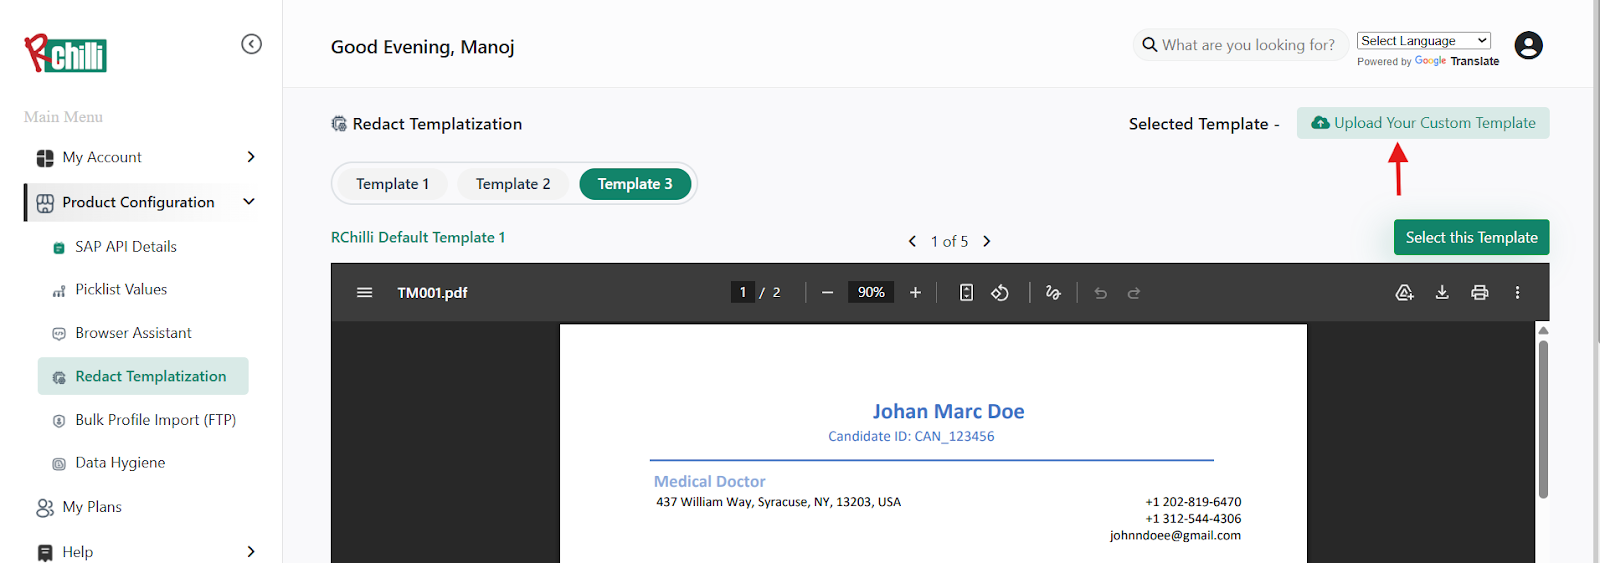
Task: Download the TM001.pdf file
Action: [1442, 293]
